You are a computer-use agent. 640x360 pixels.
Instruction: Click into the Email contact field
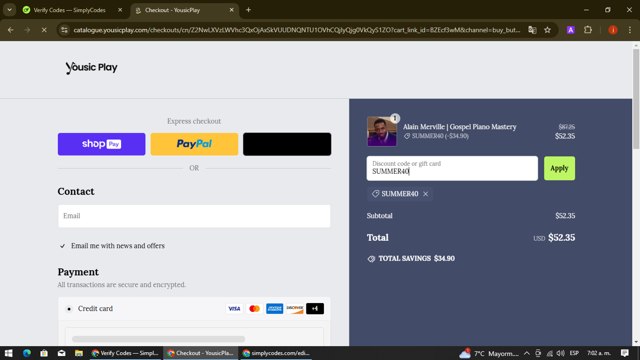[x=194, y=216]
